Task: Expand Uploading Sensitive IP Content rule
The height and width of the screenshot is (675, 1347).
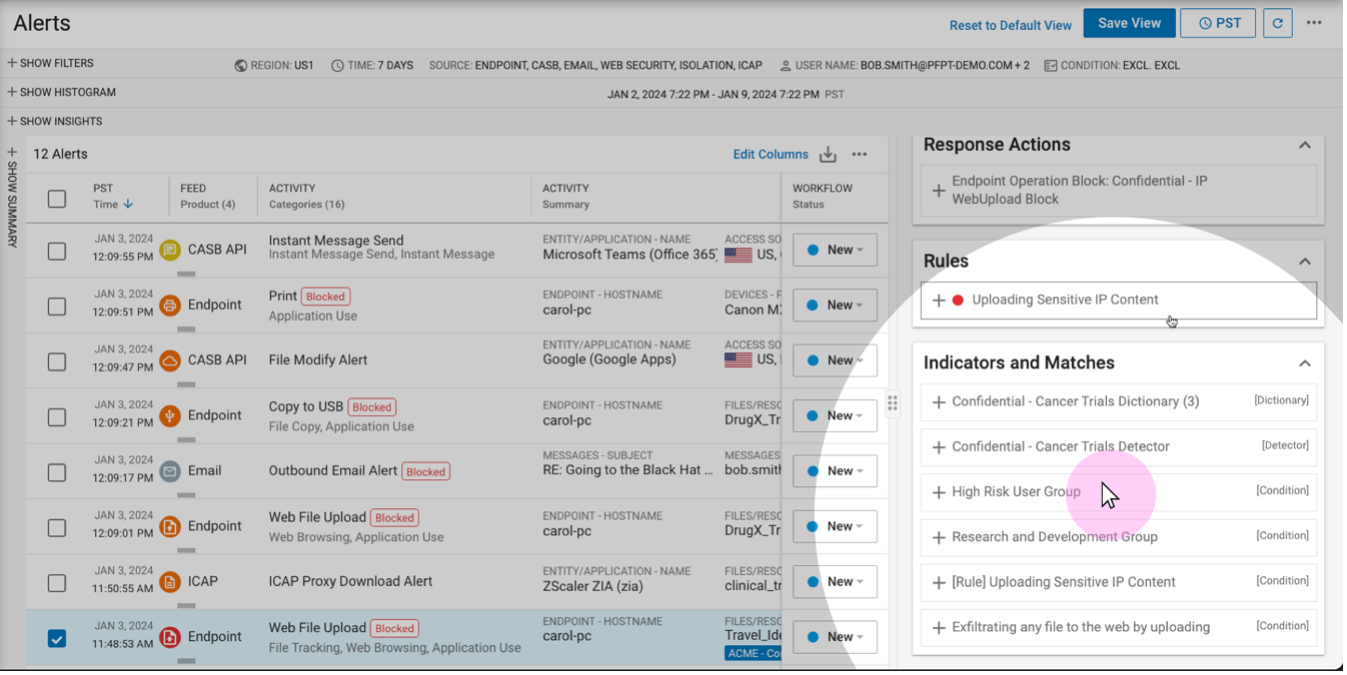Action: point(938,300)
